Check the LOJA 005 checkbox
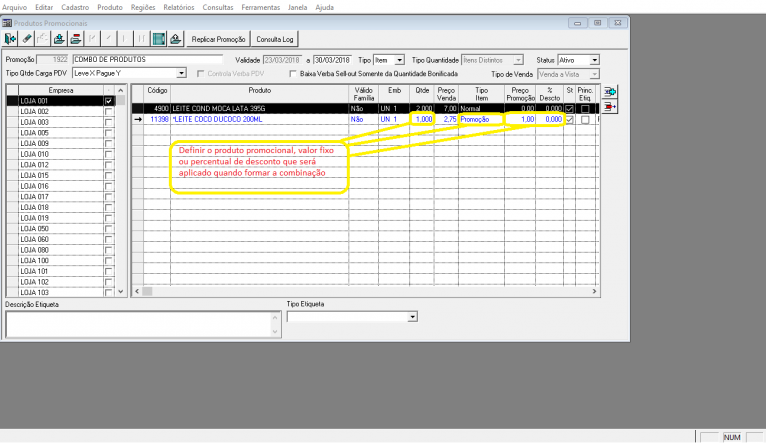This screenshot has height=443, width=766. (108, 133)
